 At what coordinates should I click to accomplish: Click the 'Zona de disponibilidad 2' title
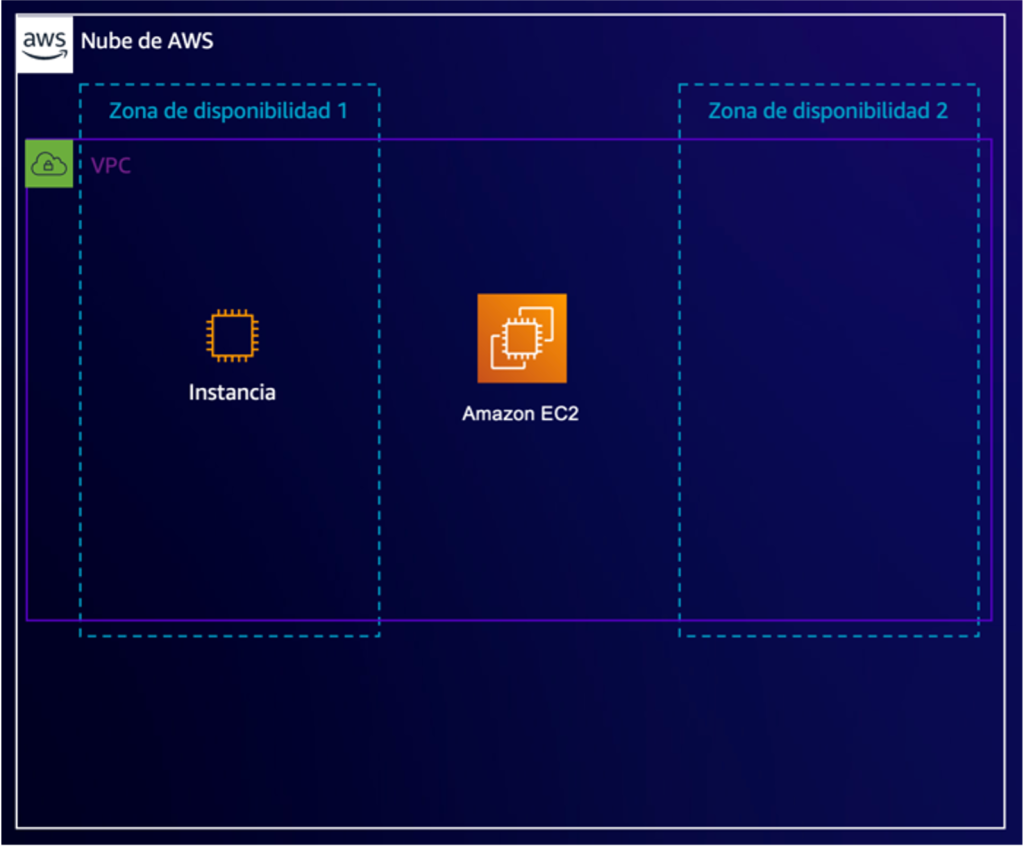point(828,111)
